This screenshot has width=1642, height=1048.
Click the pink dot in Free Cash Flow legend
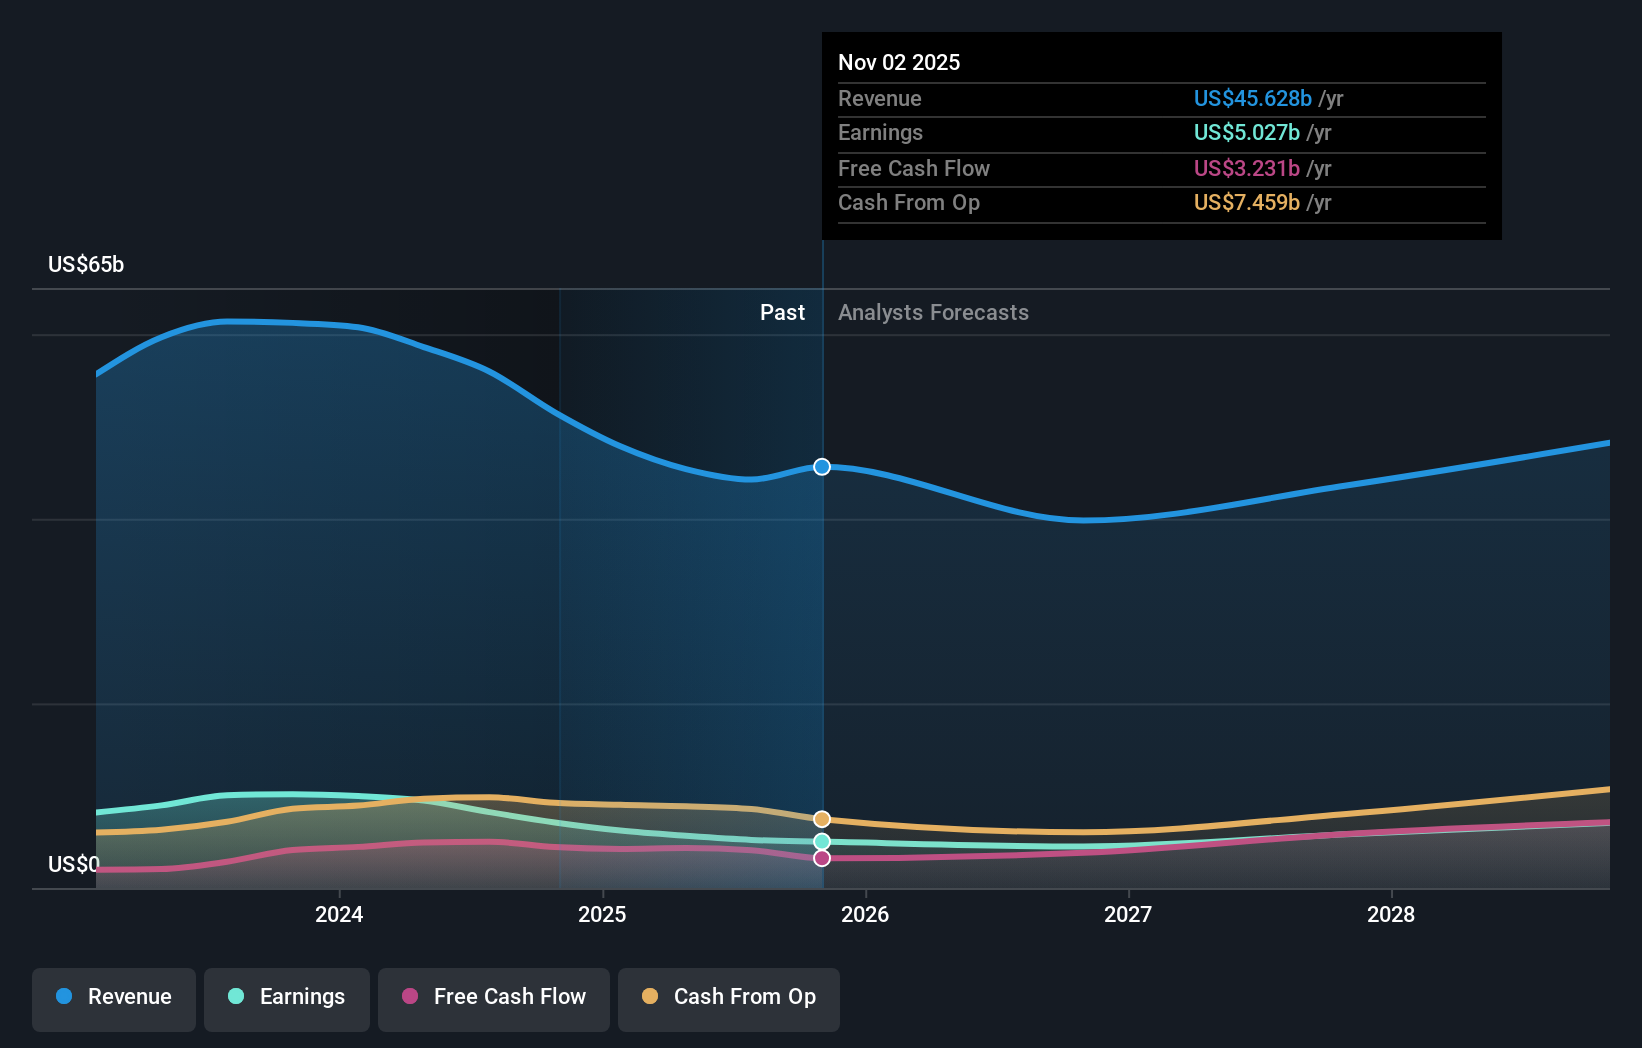(x=410, y=997)
